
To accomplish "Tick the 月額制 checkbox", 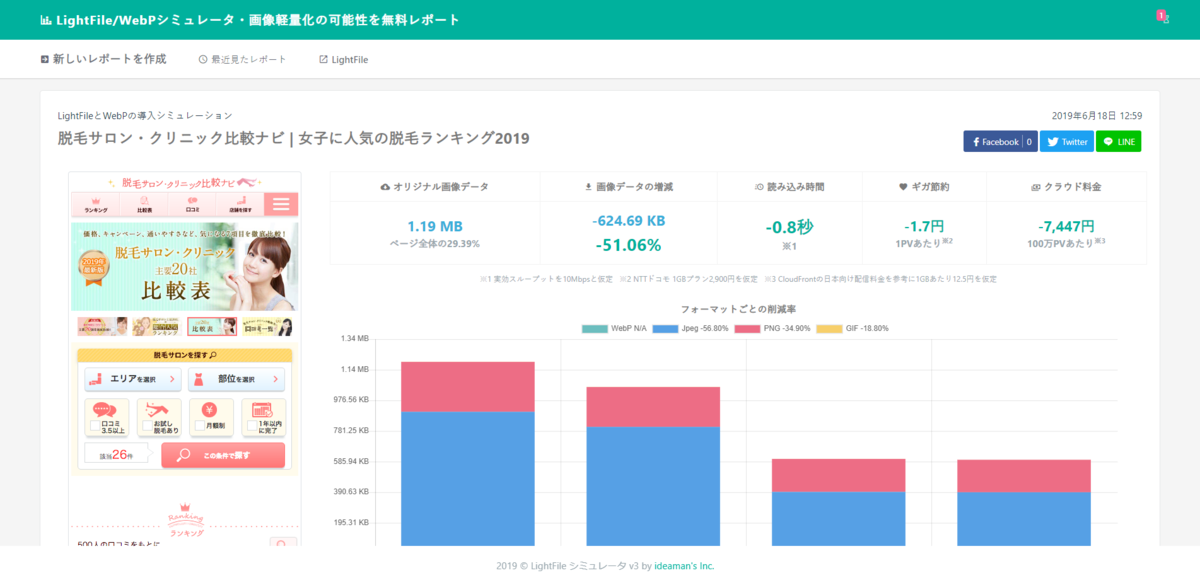I will pos(200,425).
